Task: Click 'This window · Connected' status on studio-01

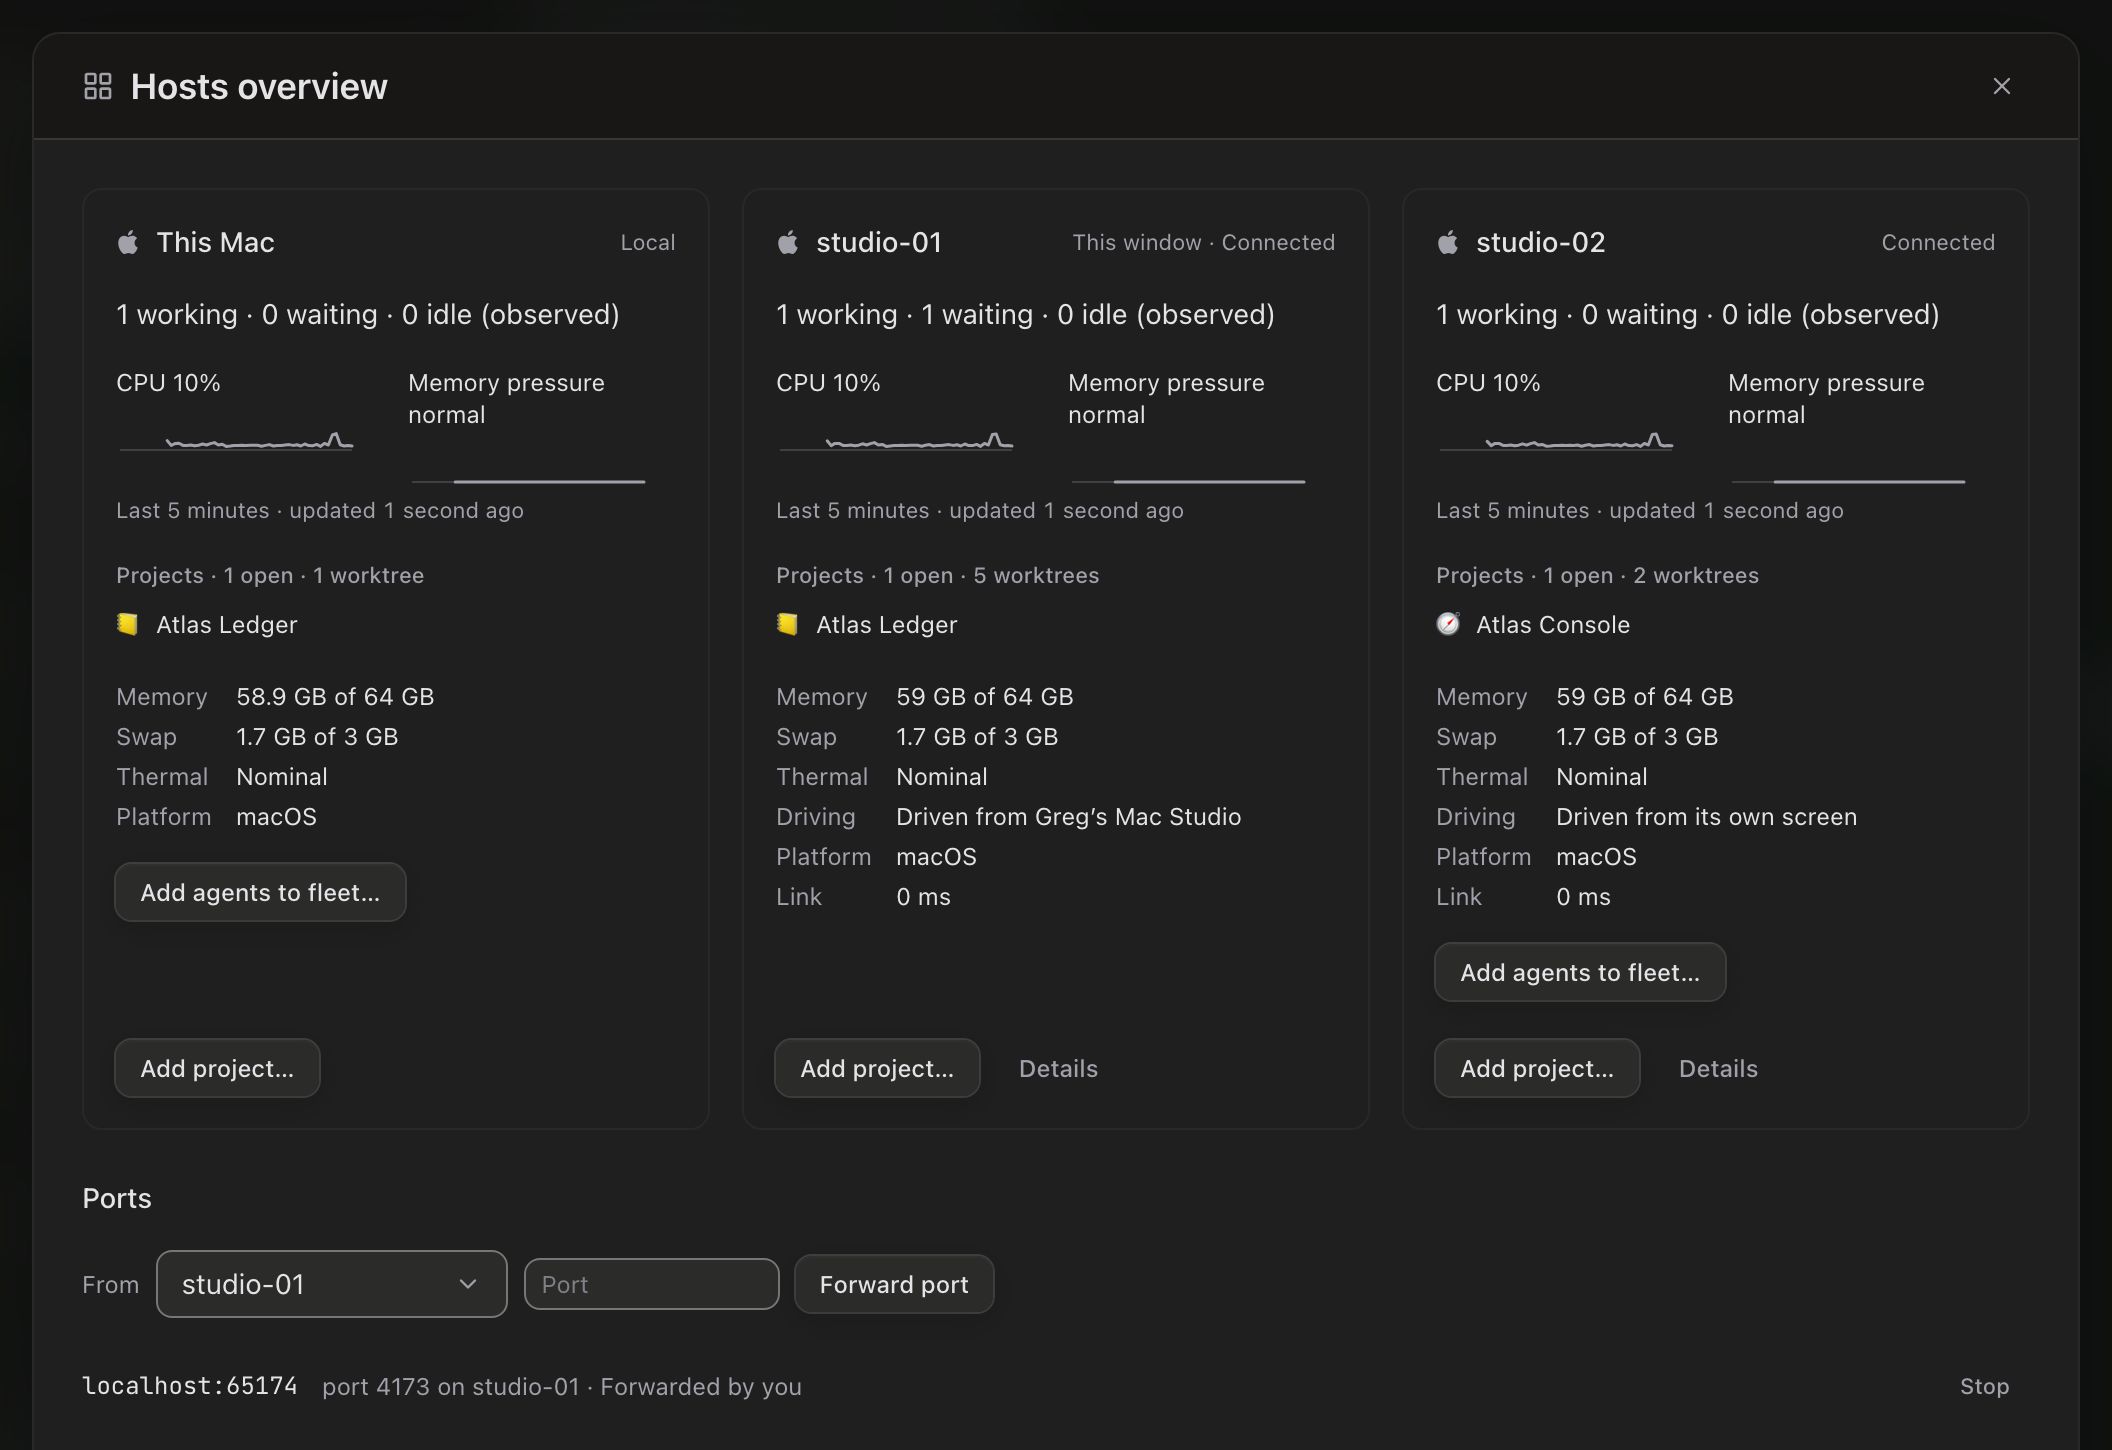Action: [x=1203, y=242]
